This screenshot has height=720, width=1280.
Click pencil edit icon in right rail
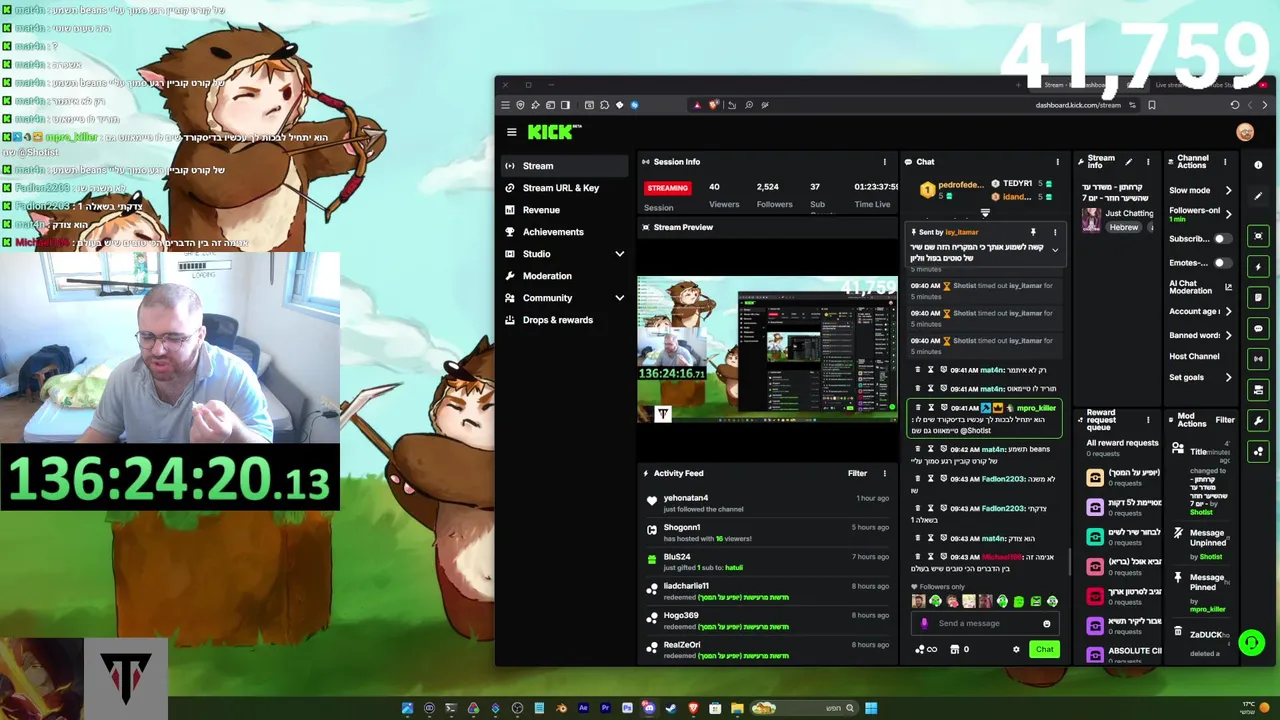tap(1258, 196)
